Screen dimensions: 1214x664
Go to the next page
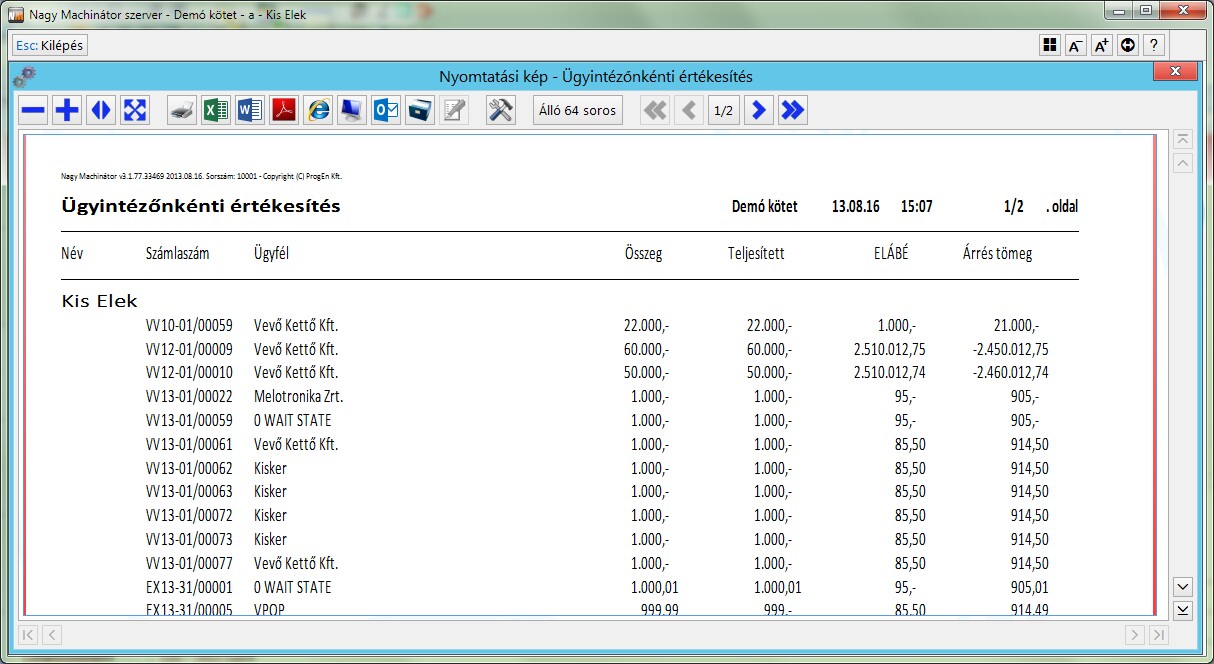coord(759,111)
